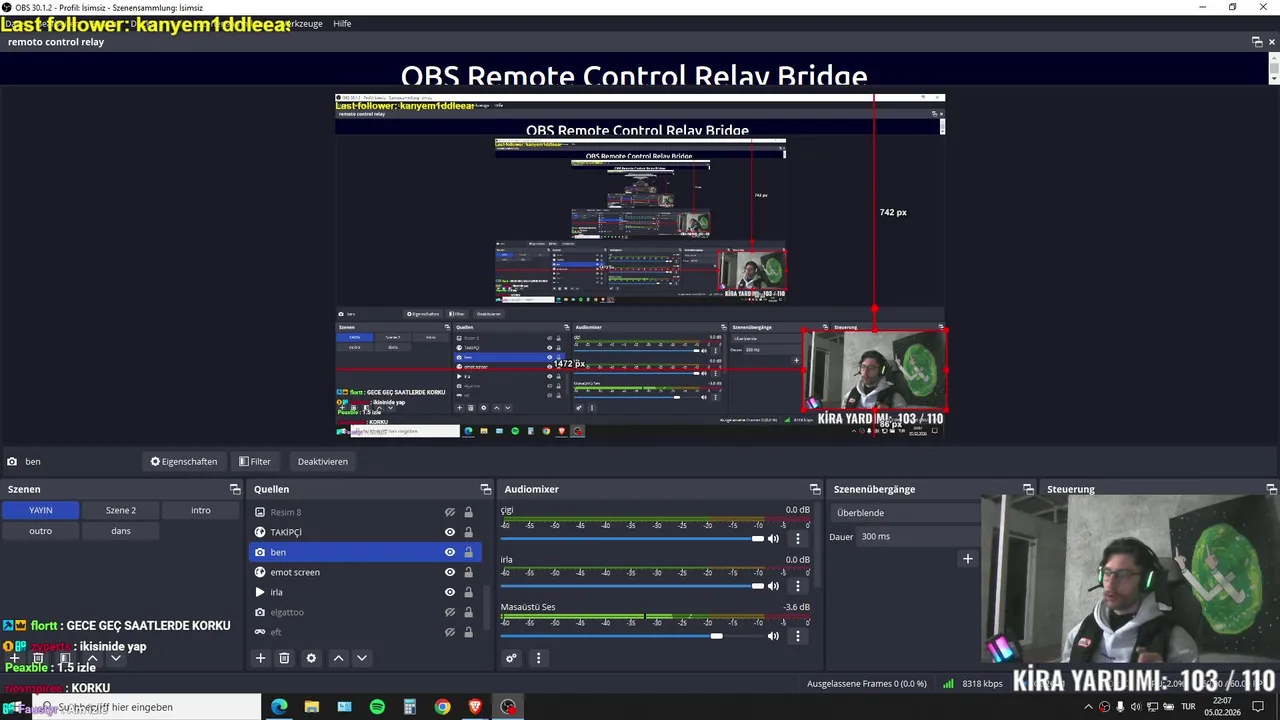Screen dimensions: 1280x720
Task: Open Microsoft Edge from the taskbar
Action: coord(279,707)
